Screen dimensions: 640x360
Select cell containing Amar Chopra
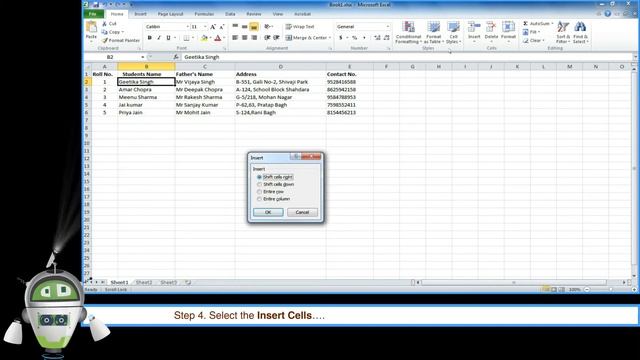pyautogui.click(x=146, y=90)
